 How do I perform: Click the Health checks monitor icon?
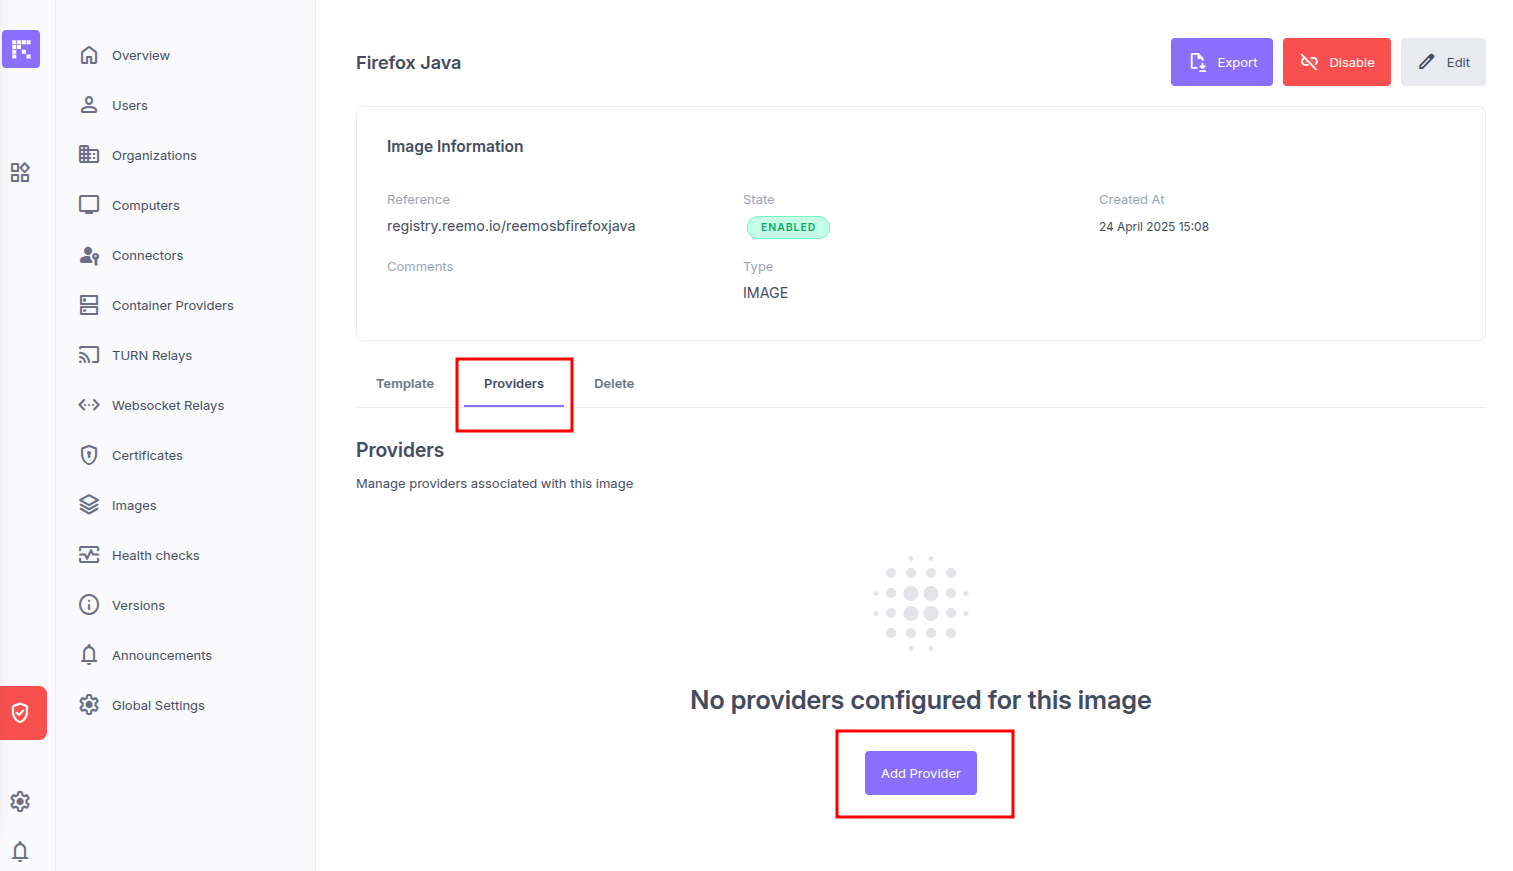pyautogui.click(x=89, y=555)
